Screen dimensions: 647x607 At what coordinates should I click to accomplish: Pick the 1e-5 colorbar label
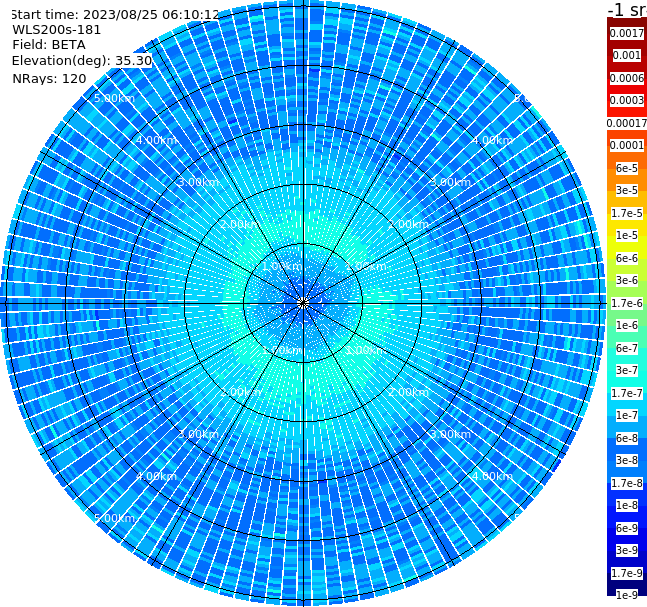[x=627, y=235]
